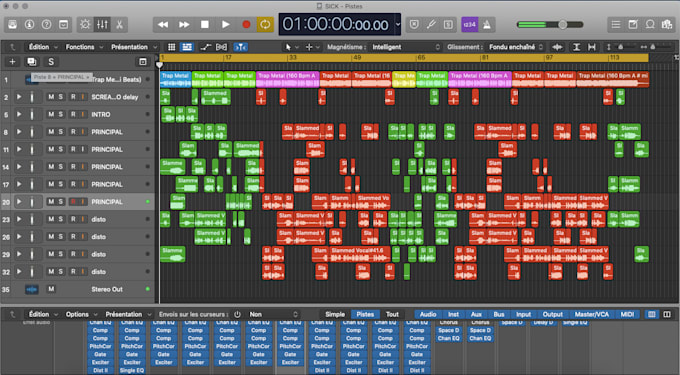This screenshot has width=680, height=375.
Task: Filter mixer by Master/VCA button
Action: click(592, 314)
